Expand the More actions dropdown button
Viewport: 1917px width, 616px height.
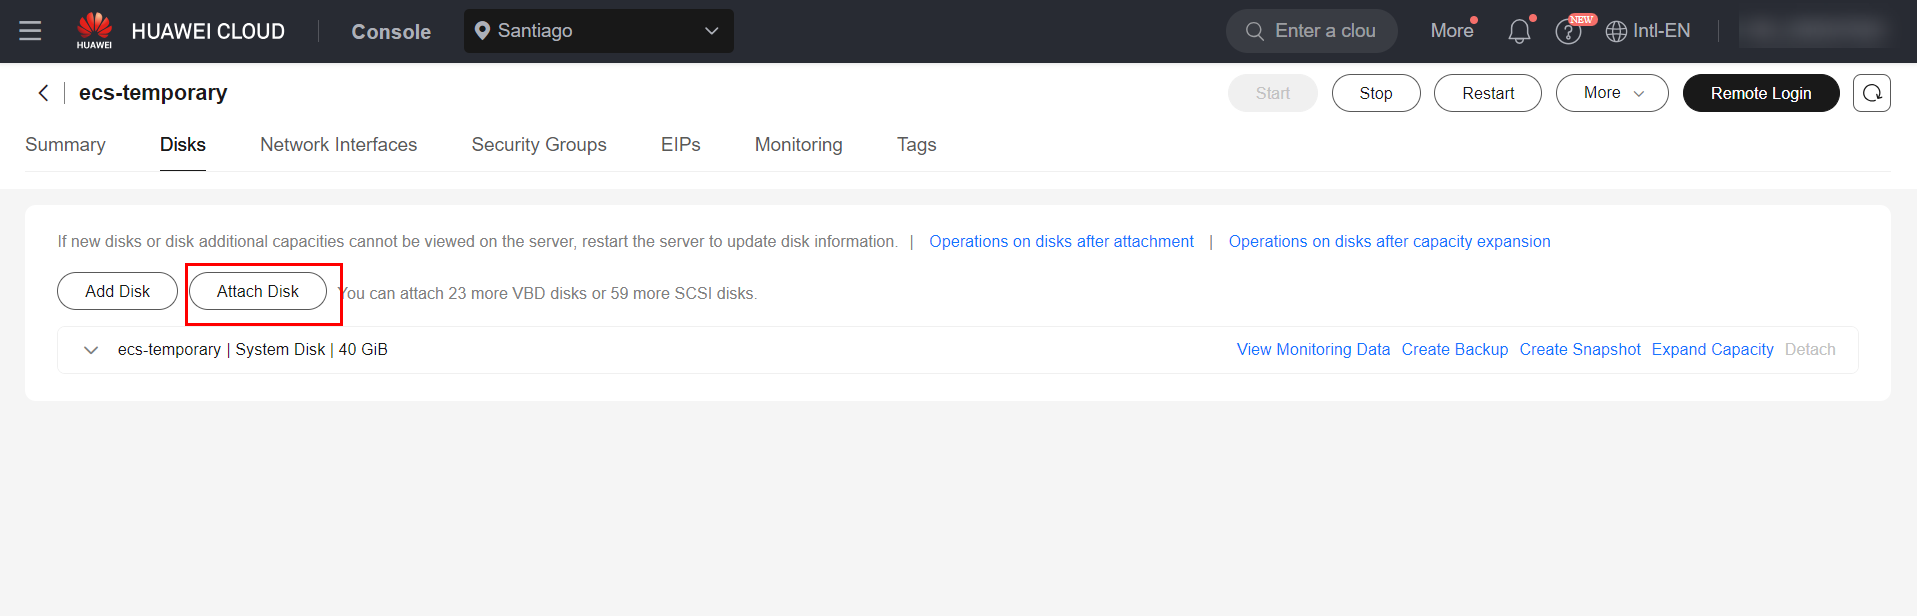pos(1611,93)
